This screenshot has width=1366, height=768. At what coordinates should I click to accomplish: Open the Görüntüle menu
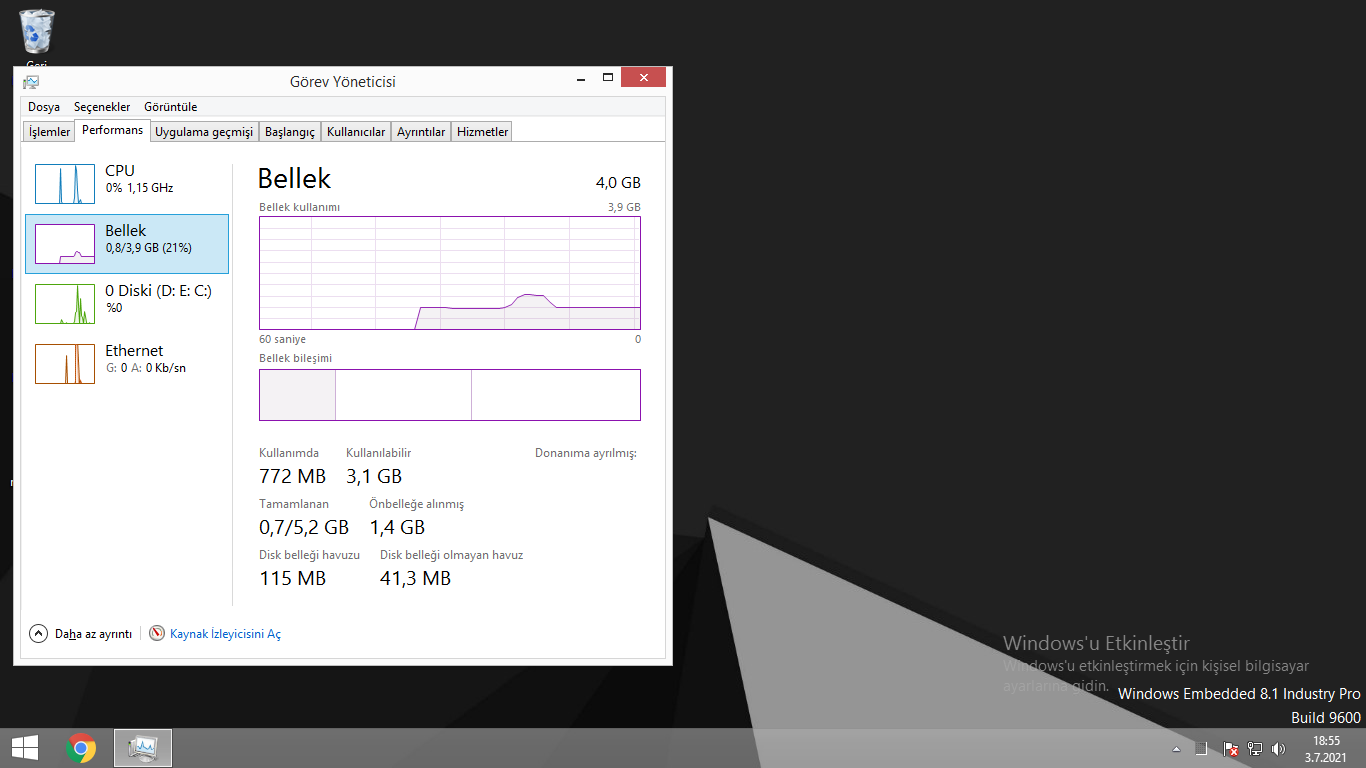170,106
